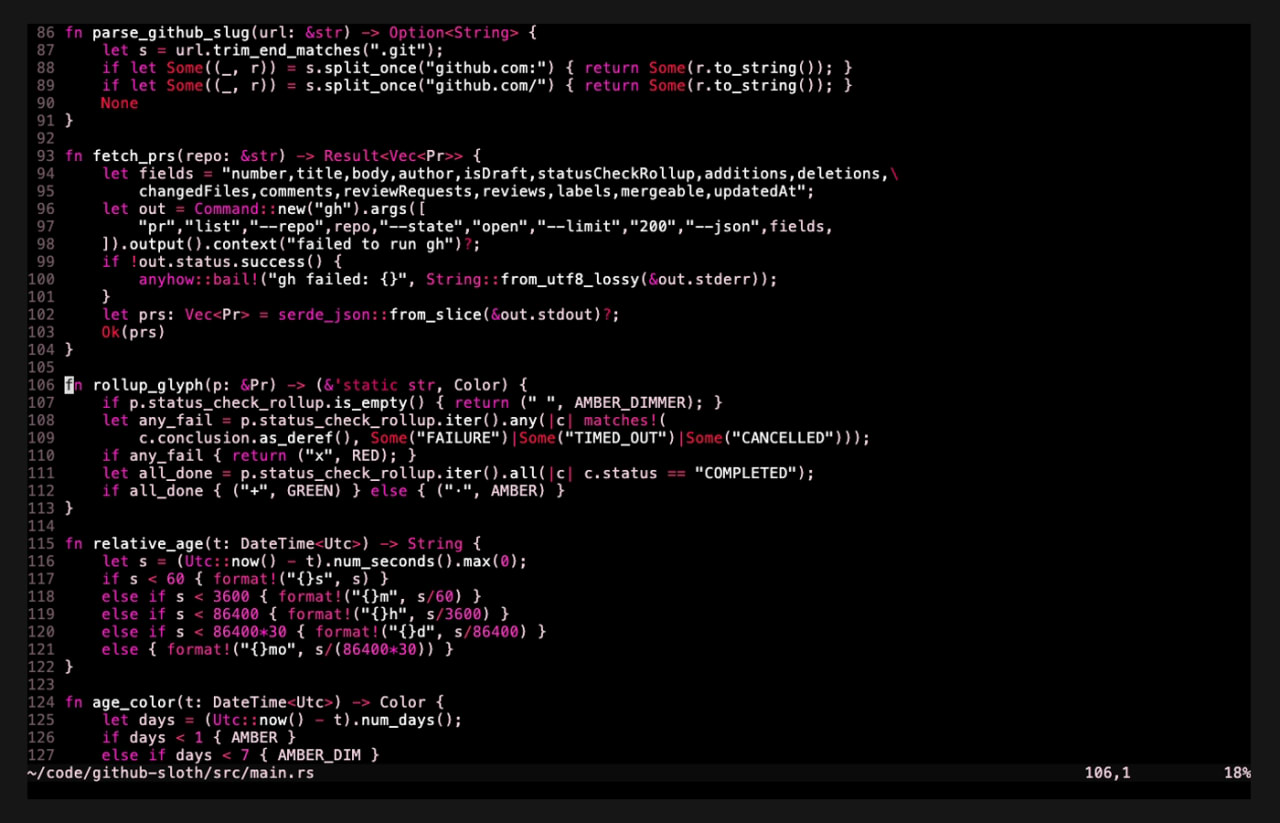1280x823 pixels.
Task: Click the "AMBER_DIM" constant on line 127
Action: 318,755
